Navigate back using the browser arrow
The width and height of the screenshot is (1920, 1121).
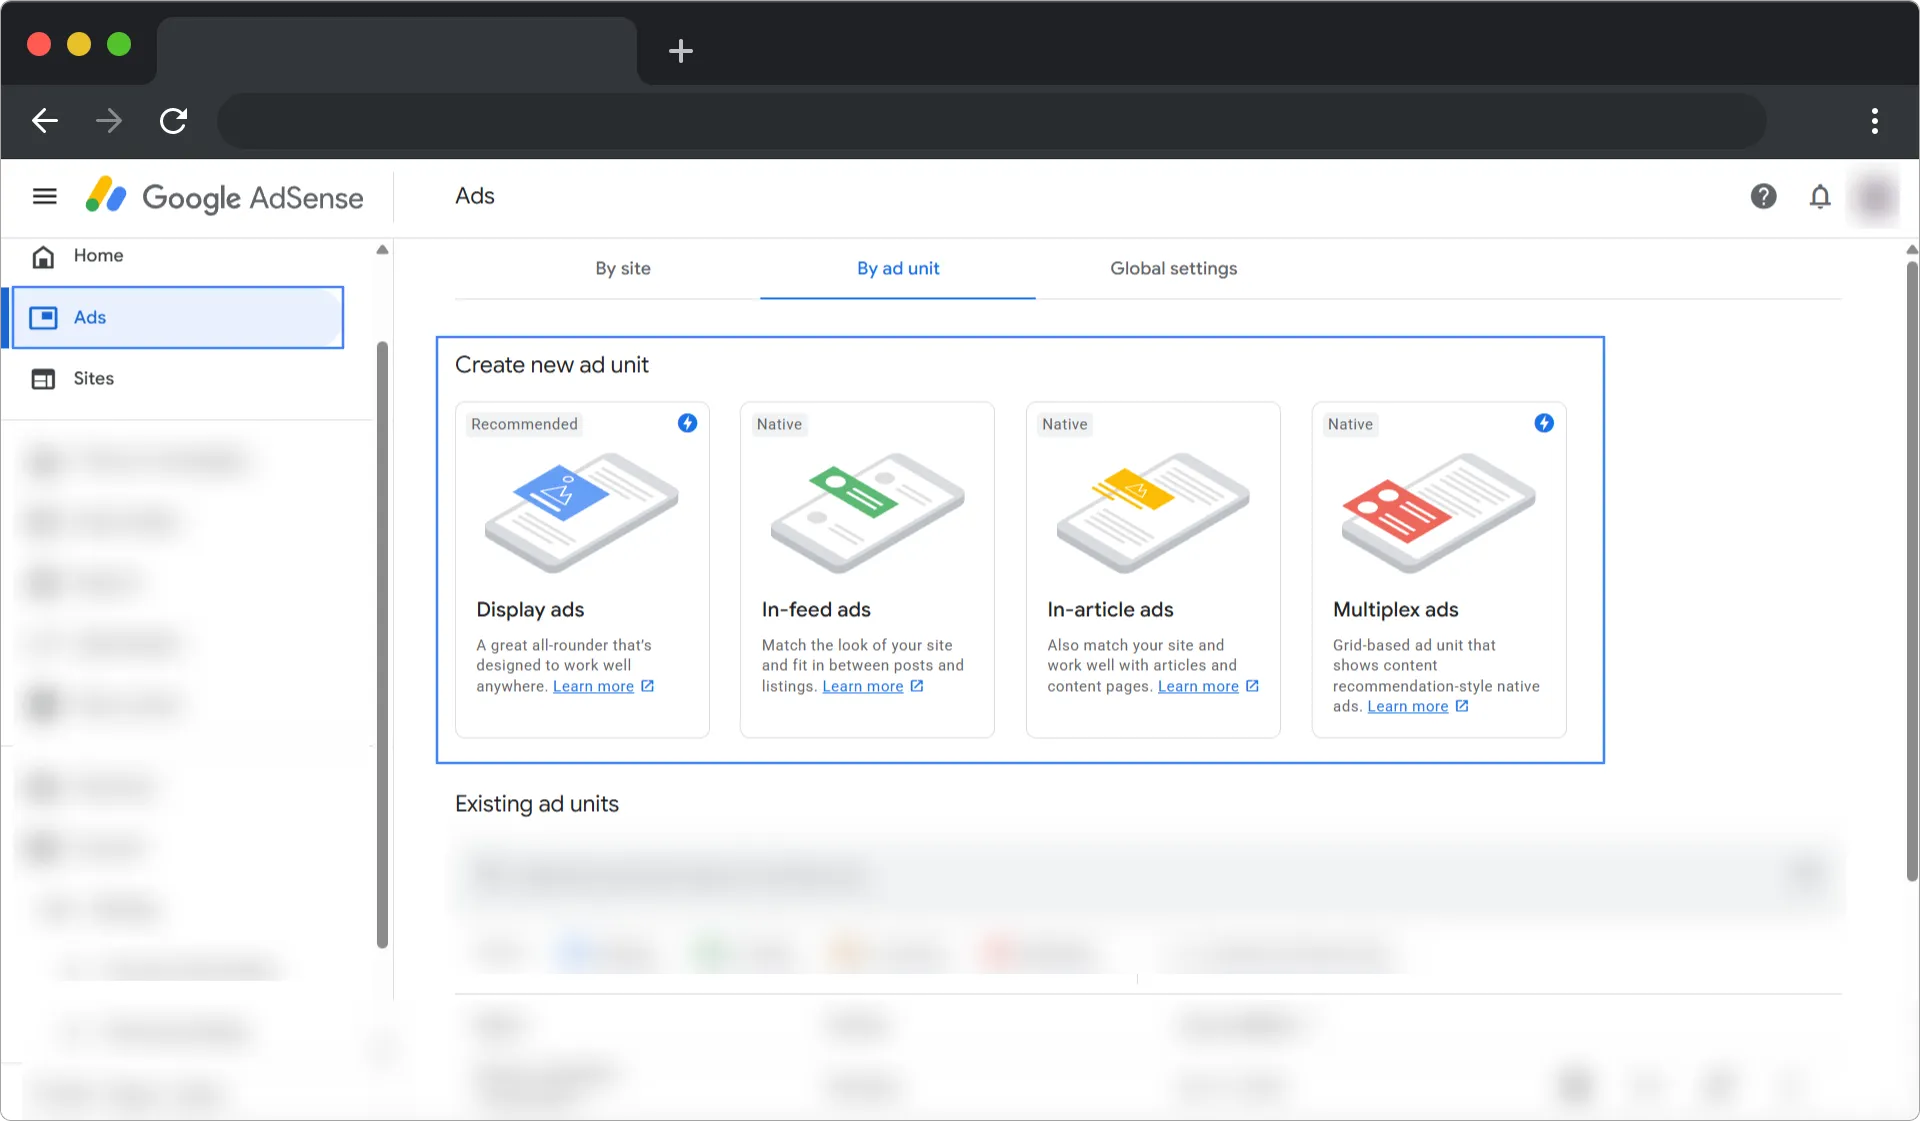(x=44, y=121)
